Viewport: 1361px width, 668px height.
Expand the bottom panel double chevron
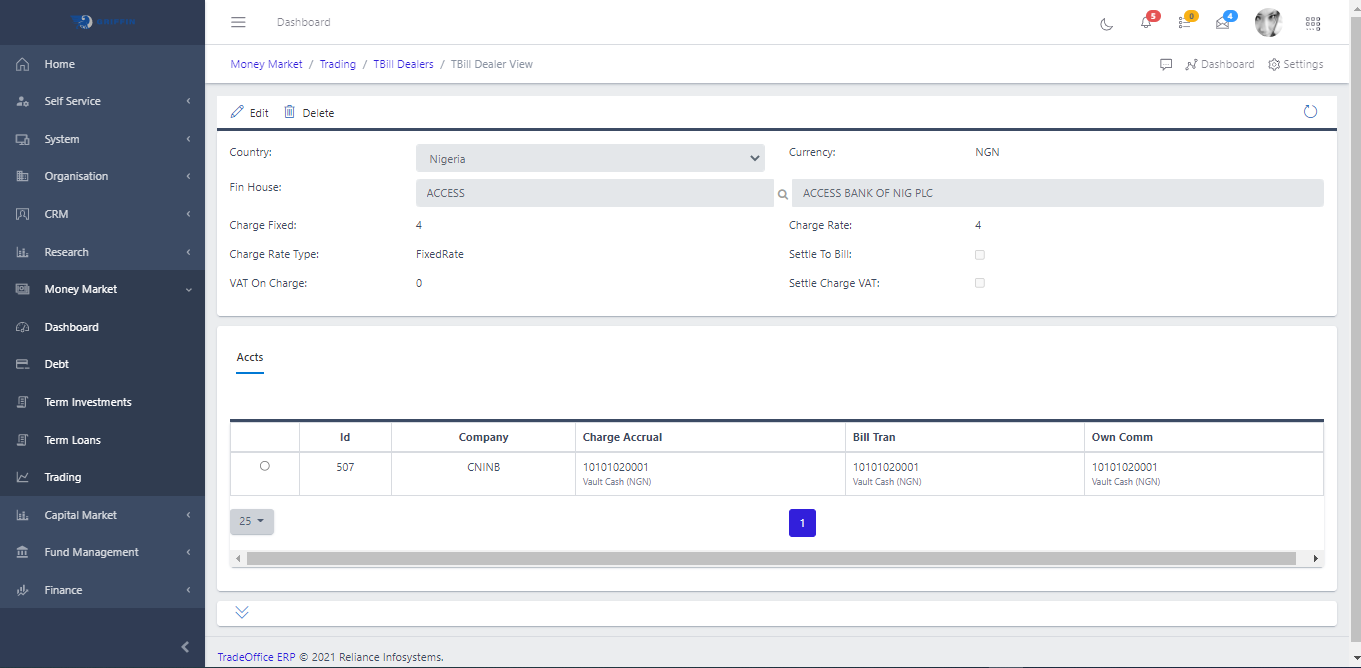tap(241, 612)
